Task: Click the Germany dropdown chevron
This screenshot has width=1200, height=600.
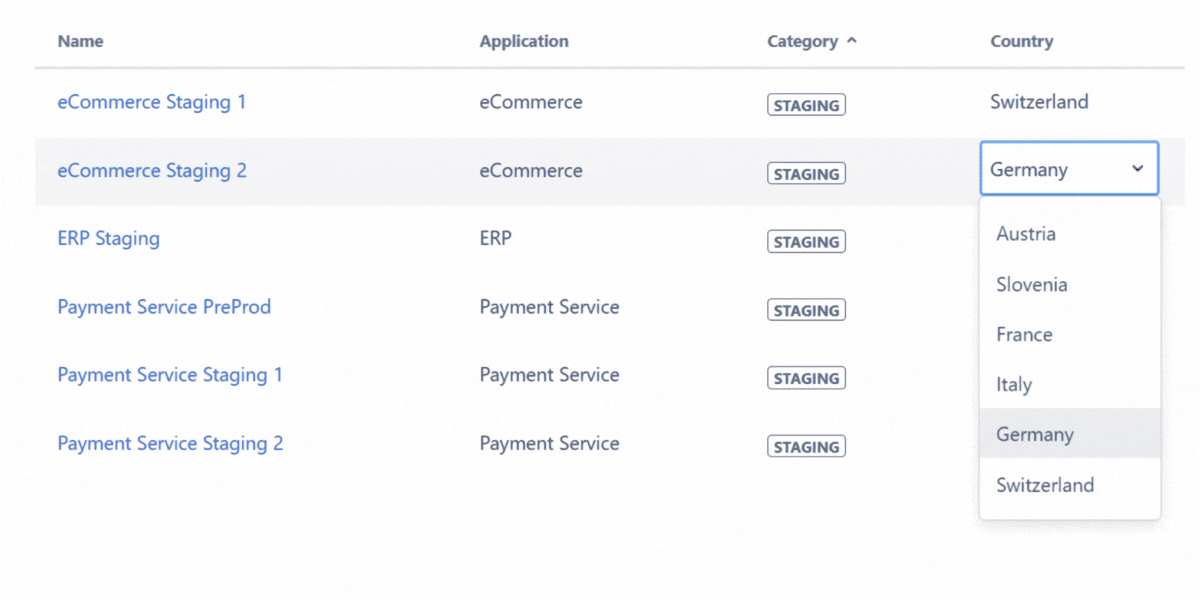Action: pos(1137,169)
